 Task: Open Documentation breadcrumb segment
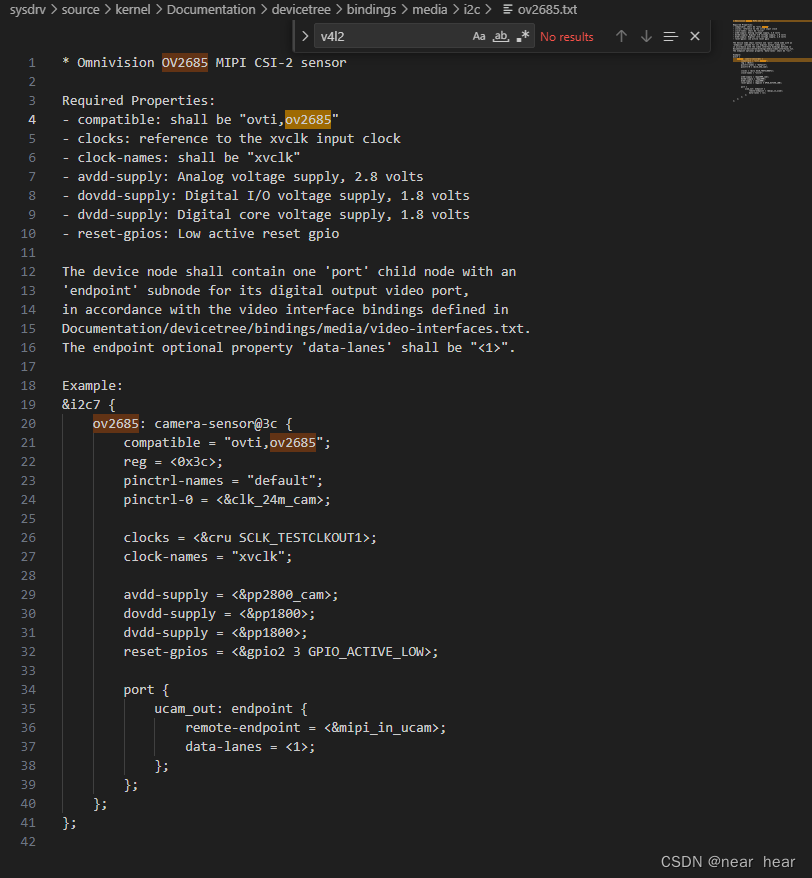click(211, 10)
